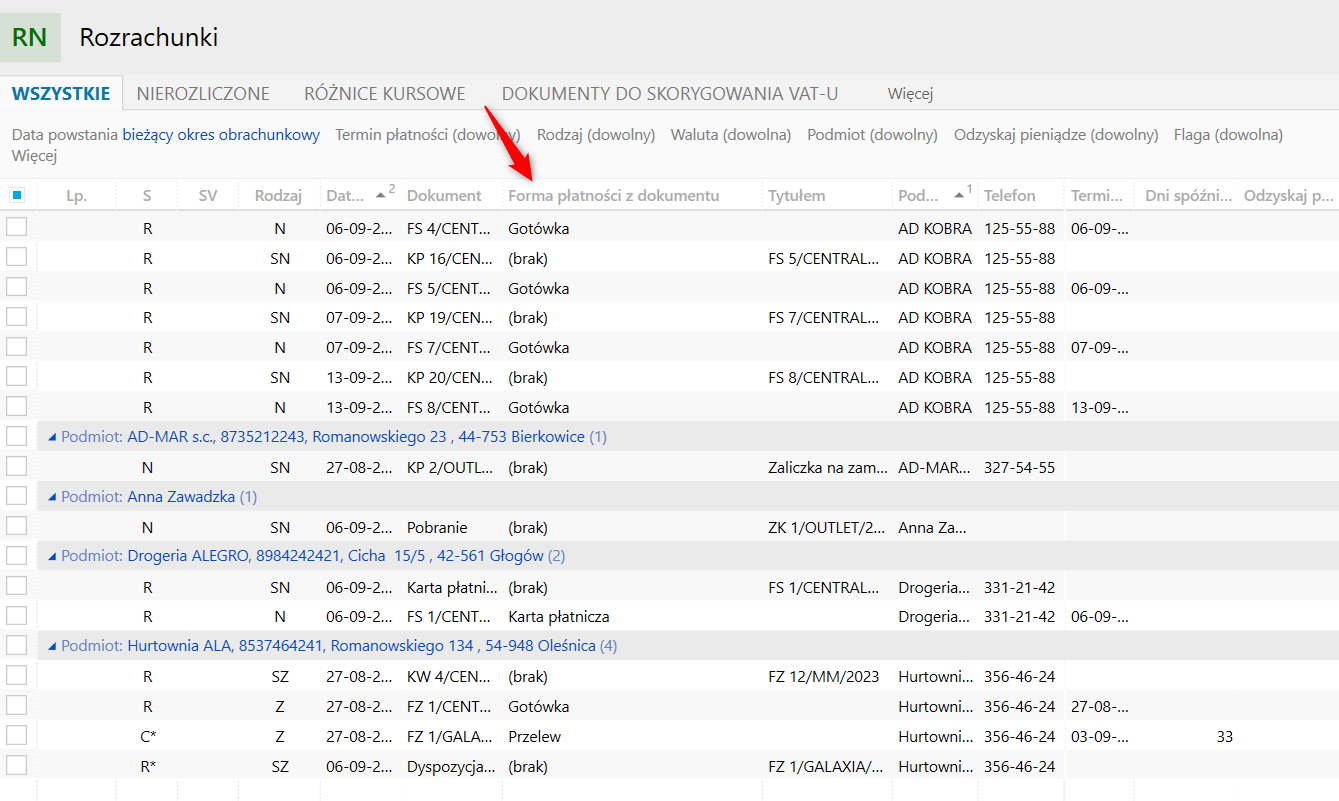Open the Waluta (dowolna) filter

[731, 135]
